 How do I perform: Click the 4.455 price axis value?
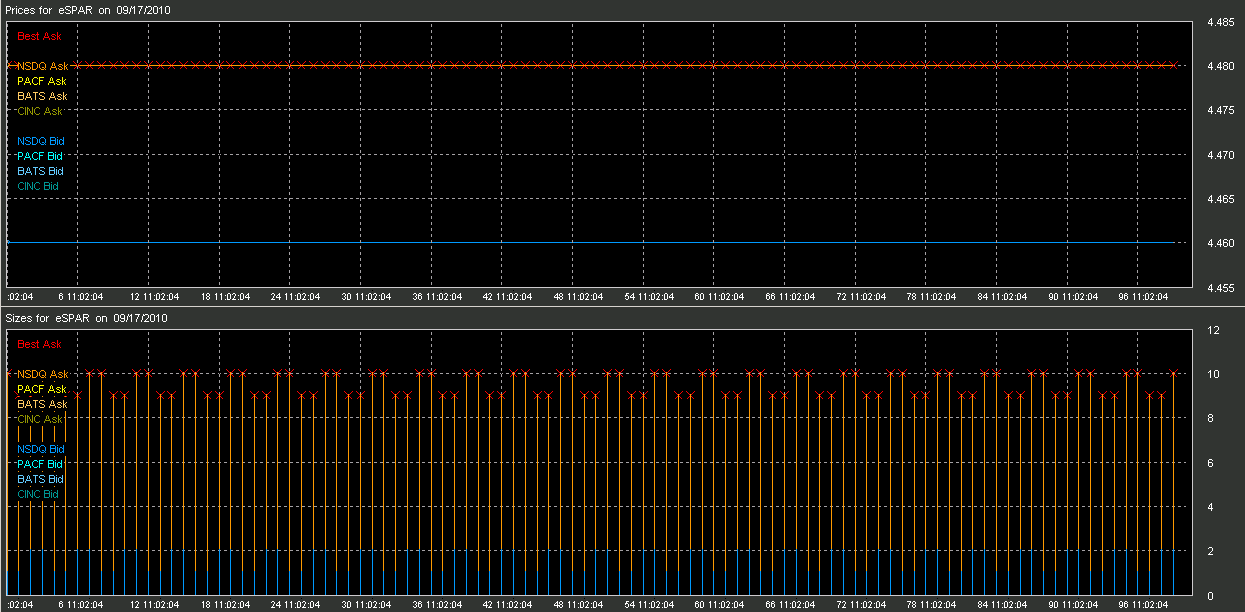point(1219,288)
